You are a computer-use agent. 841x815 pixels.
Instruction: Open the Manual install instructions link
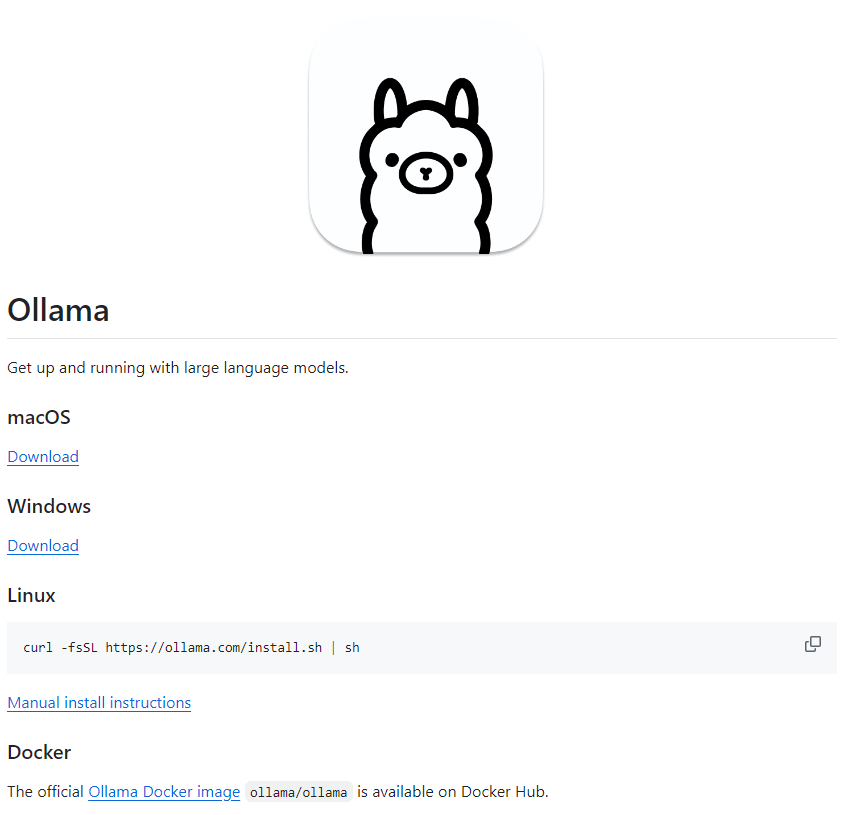coord(99,703)
